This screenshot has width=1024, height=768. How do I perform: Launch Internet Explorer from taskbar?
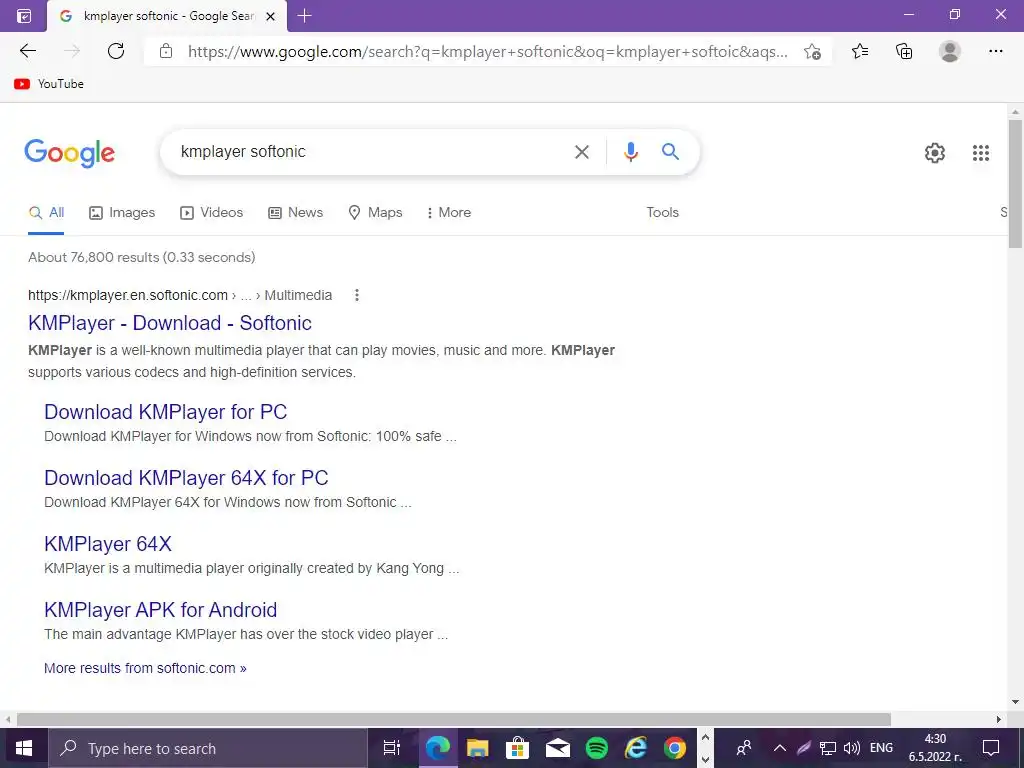point(635,748)
